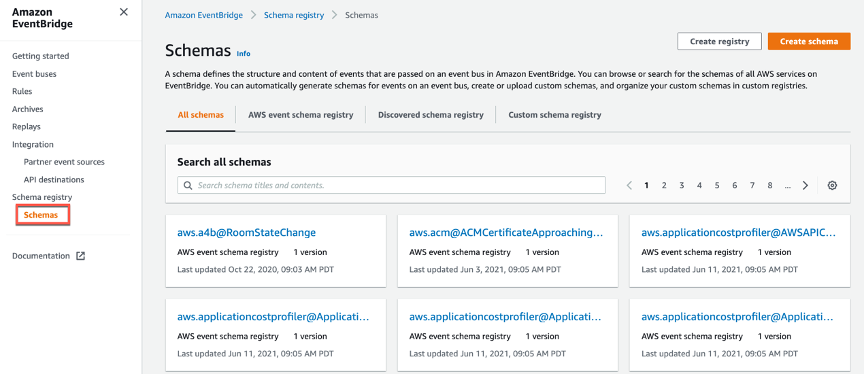
Task: Click the pagination ellipsis for more pages
Action: coord(787,186)
